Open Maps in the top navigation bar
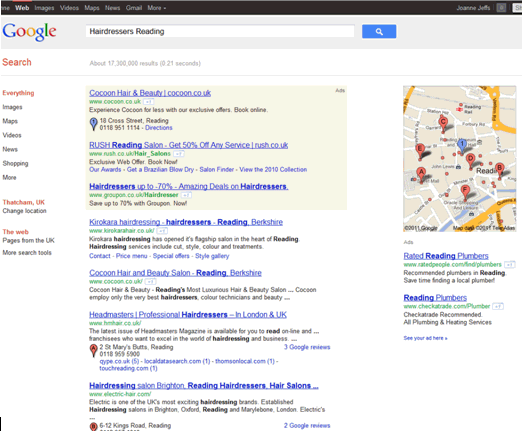Viewport: 522px width, 433px height. 92,8
